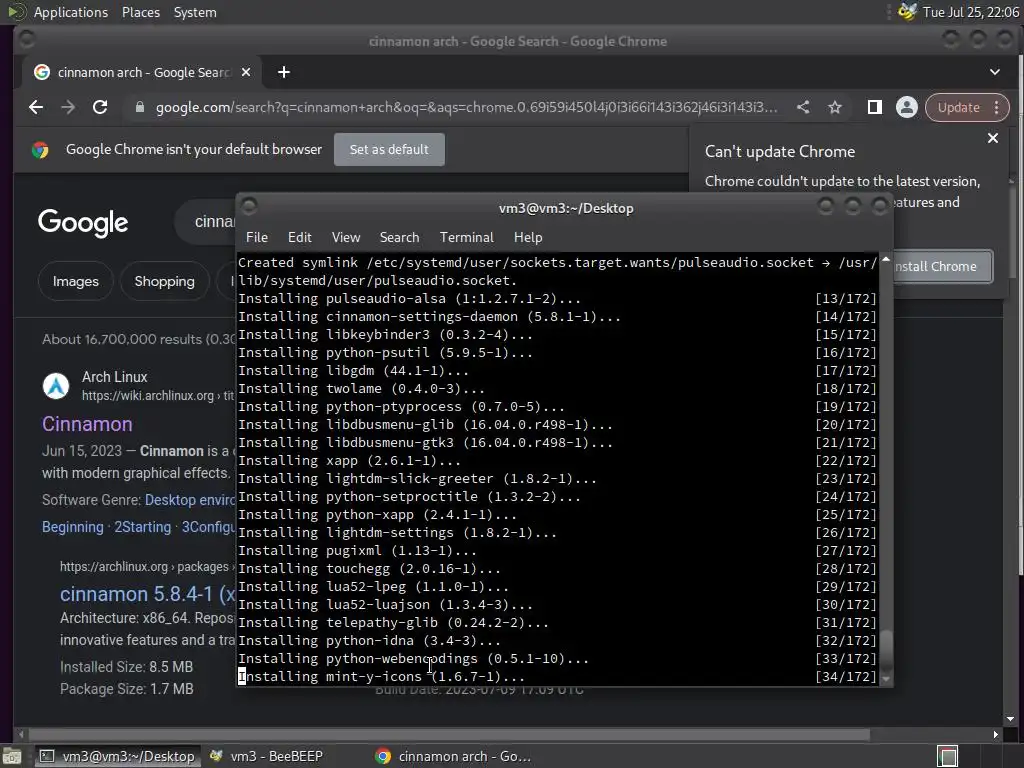1024x768 pixels.
Task: Open terminal Help menu
Action: (528, 238)
